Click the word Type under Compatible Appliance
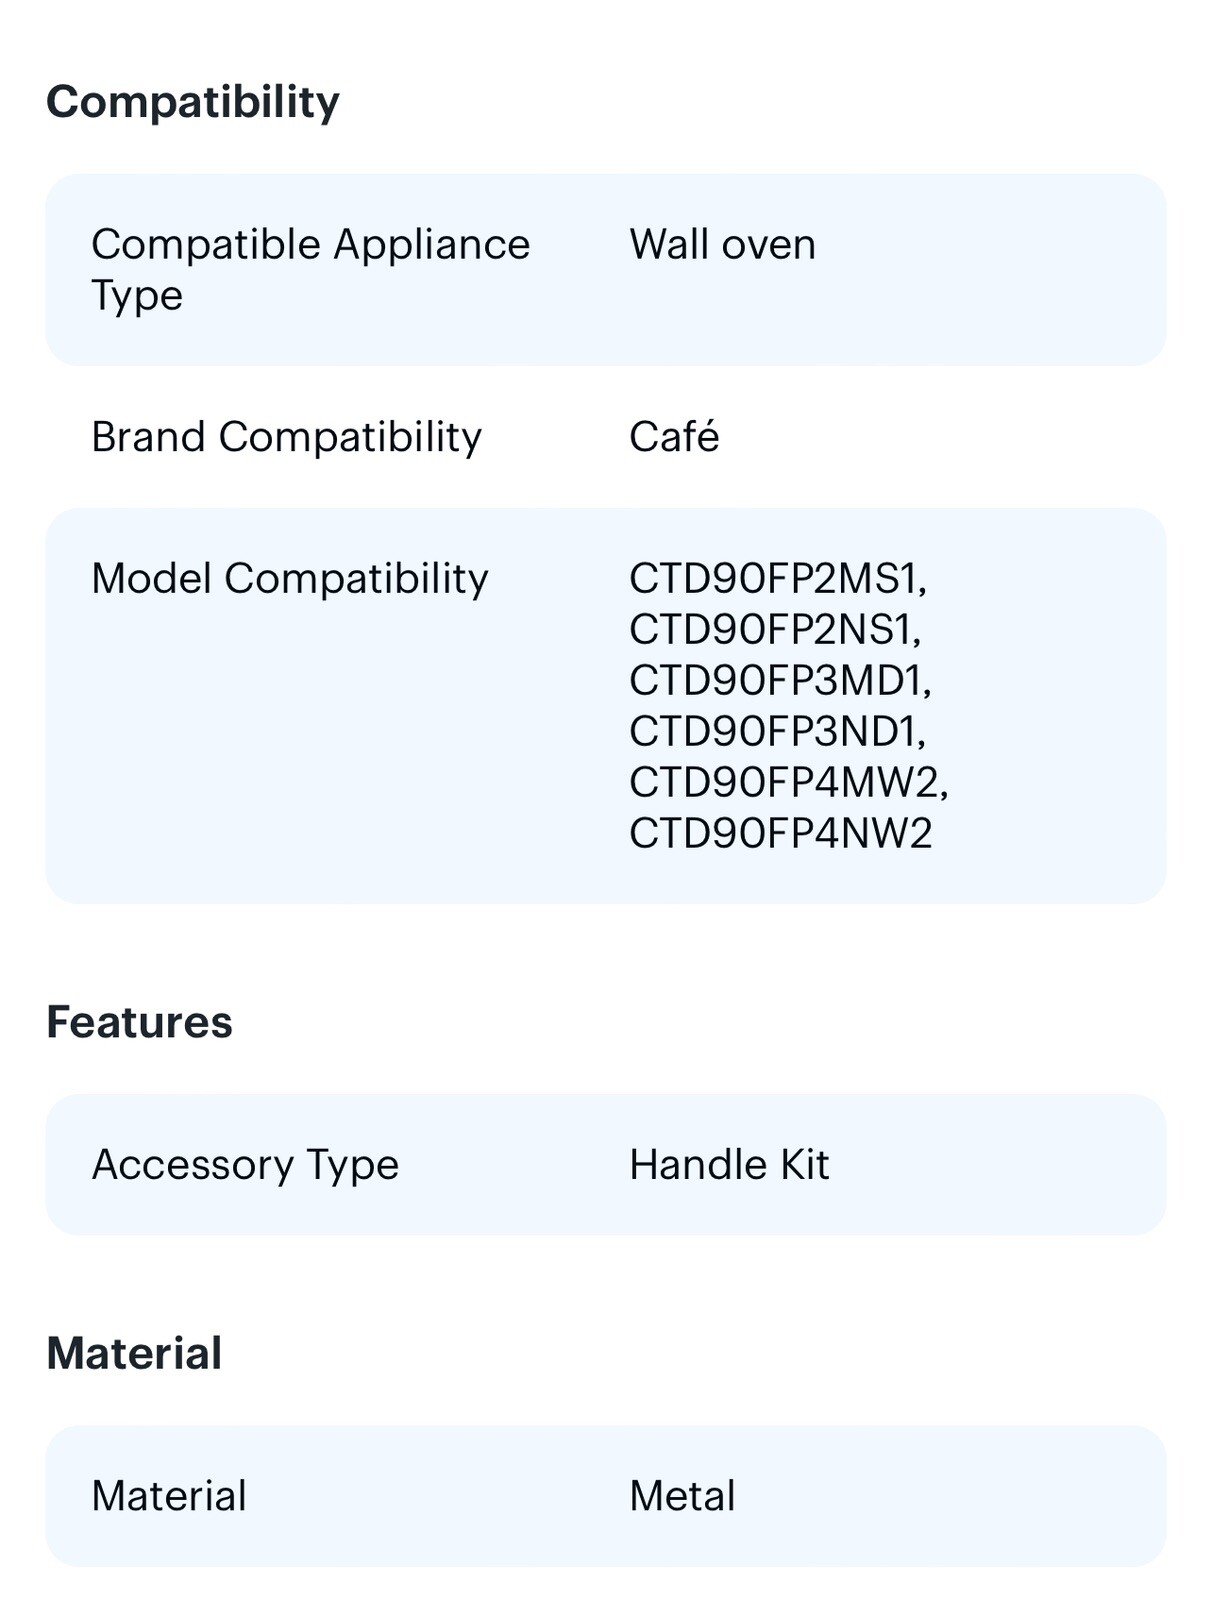 137,296
